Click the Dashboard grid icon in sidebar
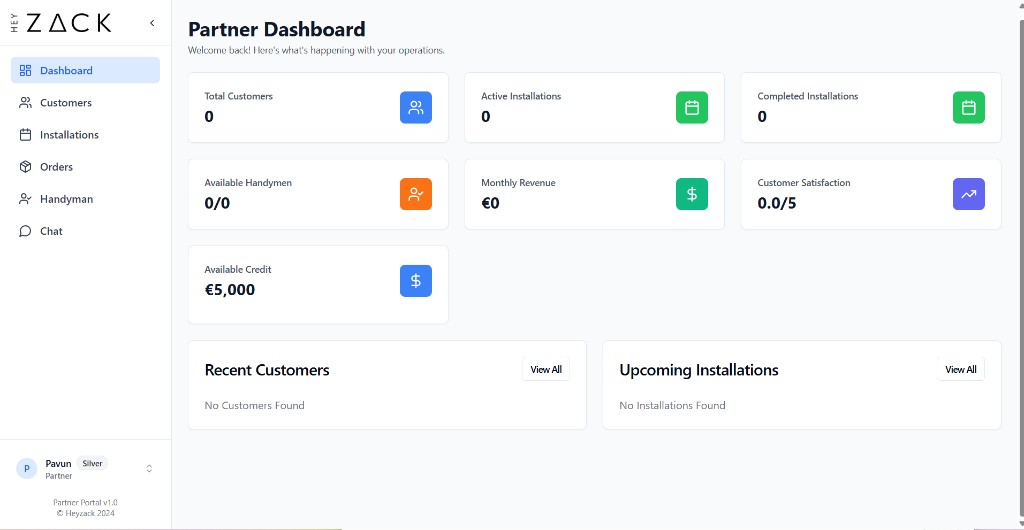Screen dimensions: 1024x530 click(x=25, y=70)
